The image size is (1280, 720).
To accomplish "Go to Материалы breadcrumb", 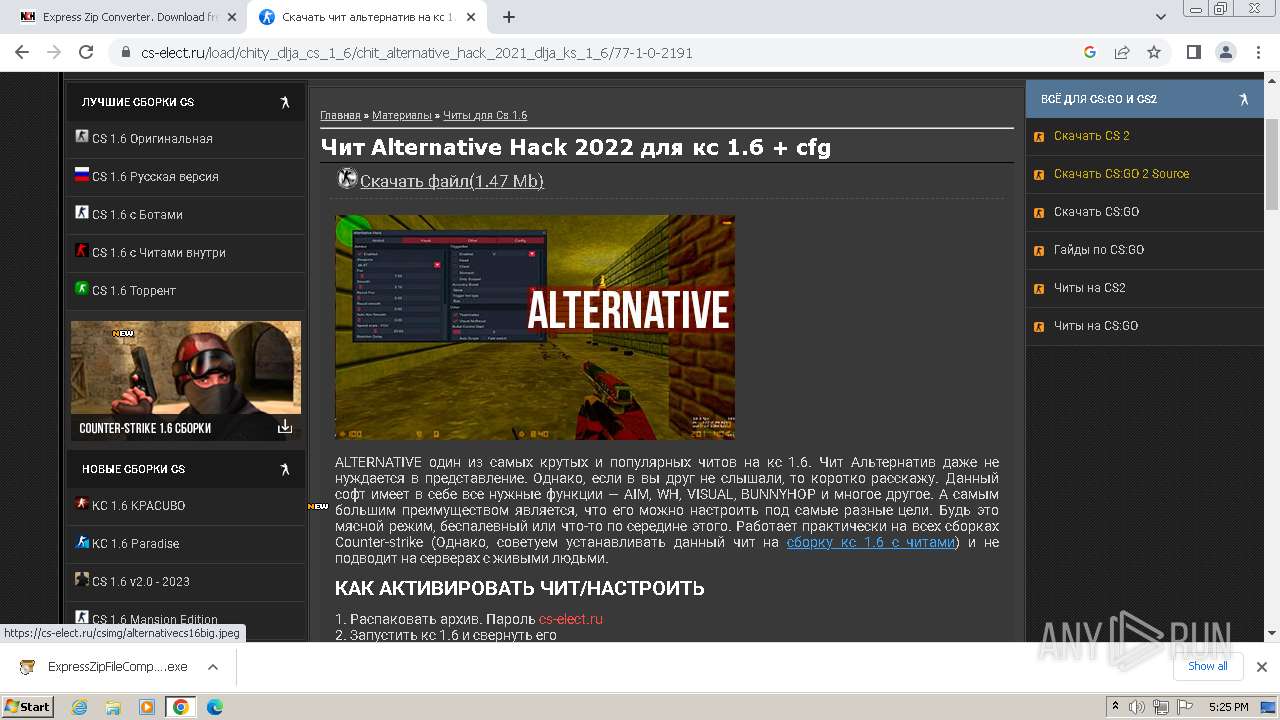I will (402, 116).
